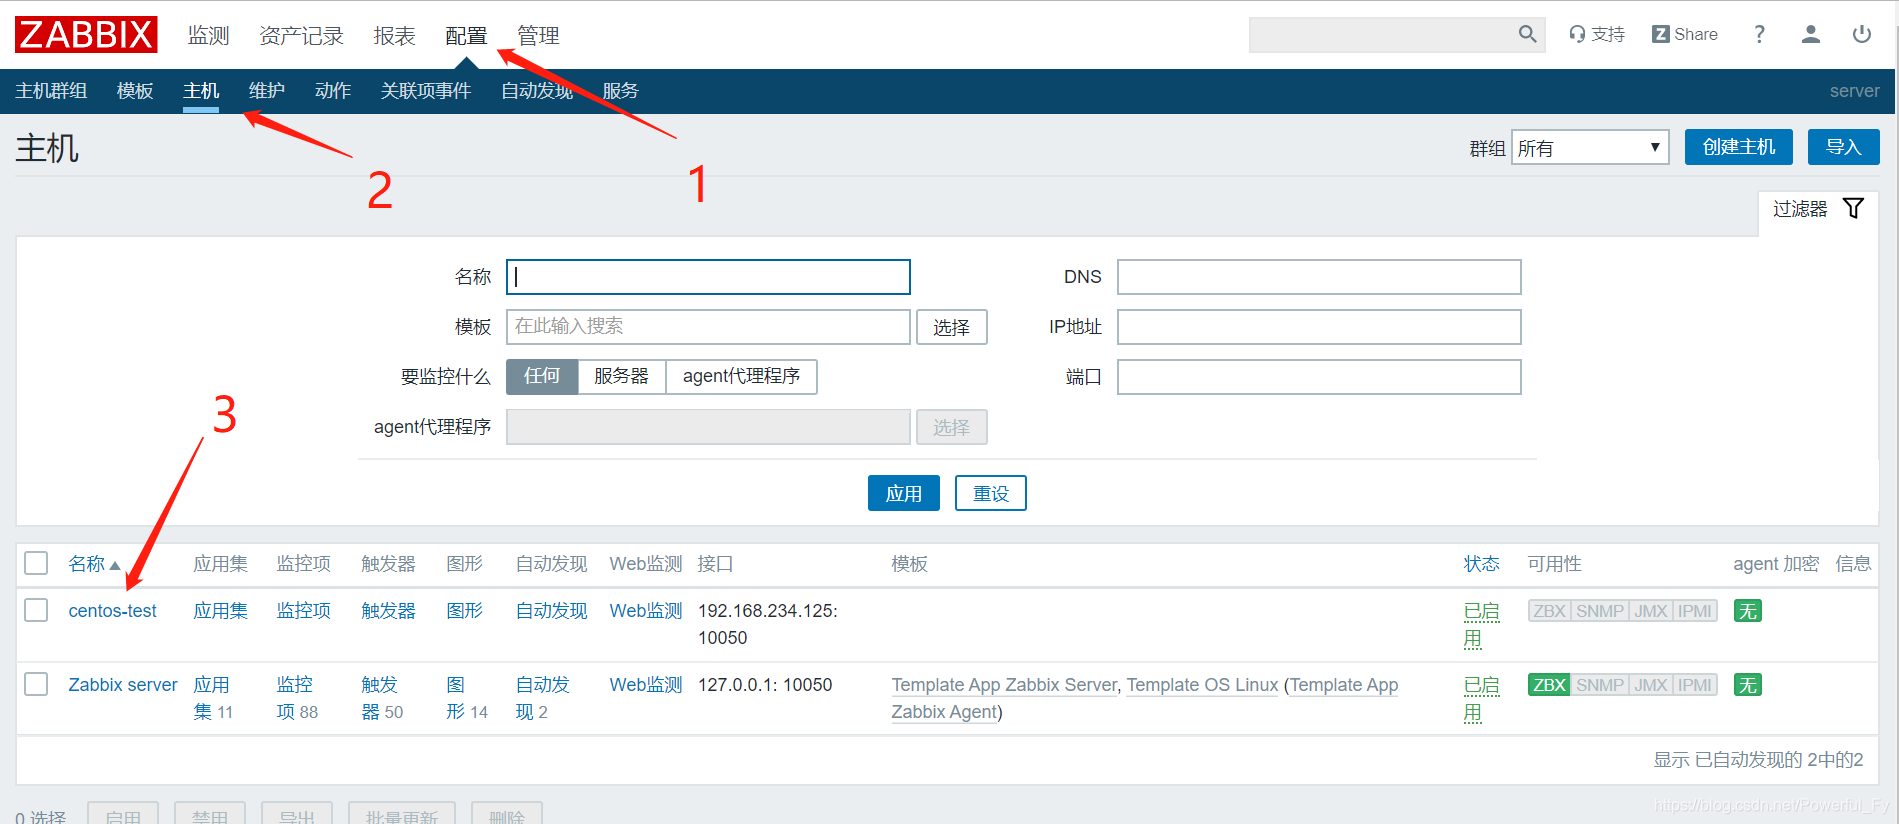Click JMX badge of Zabbix server
Screen dimensions: 1899x824
point(1651,685)
